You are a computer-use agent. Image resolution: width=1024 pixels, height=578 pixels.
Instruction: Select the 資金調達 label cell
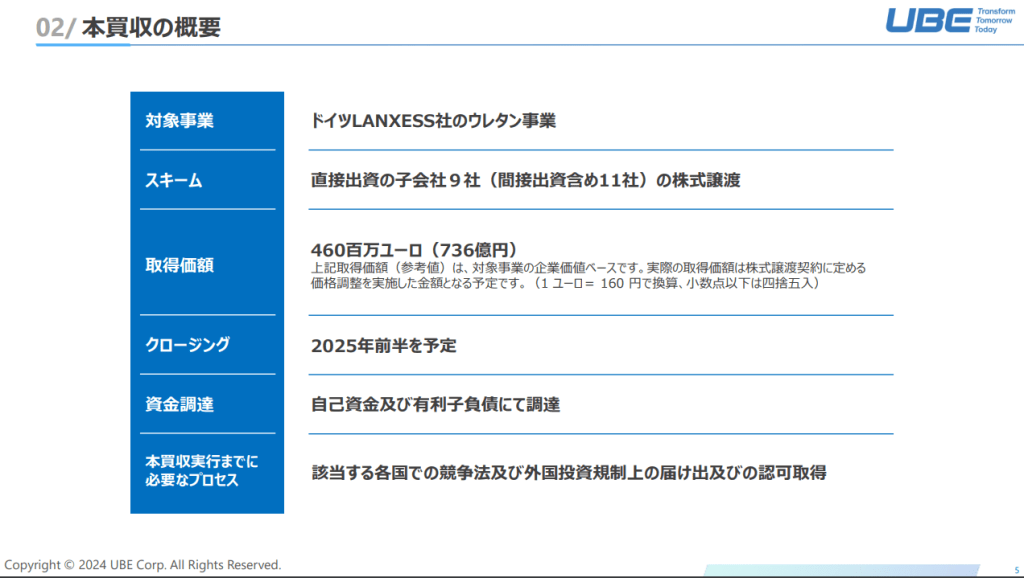pos(180,404)
